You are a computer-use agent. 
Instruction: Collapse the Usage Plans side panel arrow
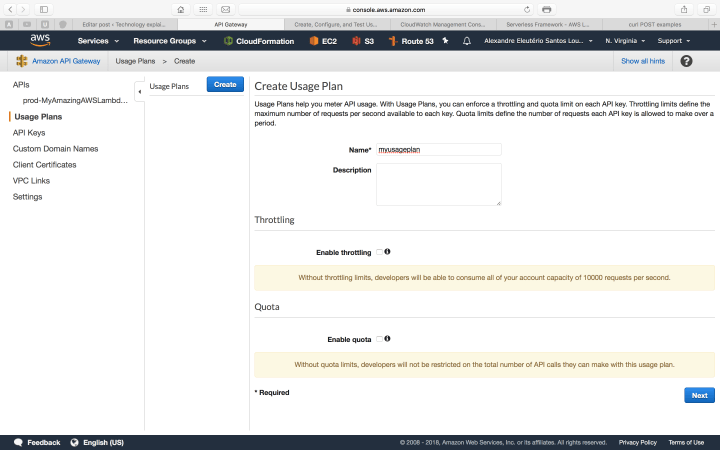(139, 90)
